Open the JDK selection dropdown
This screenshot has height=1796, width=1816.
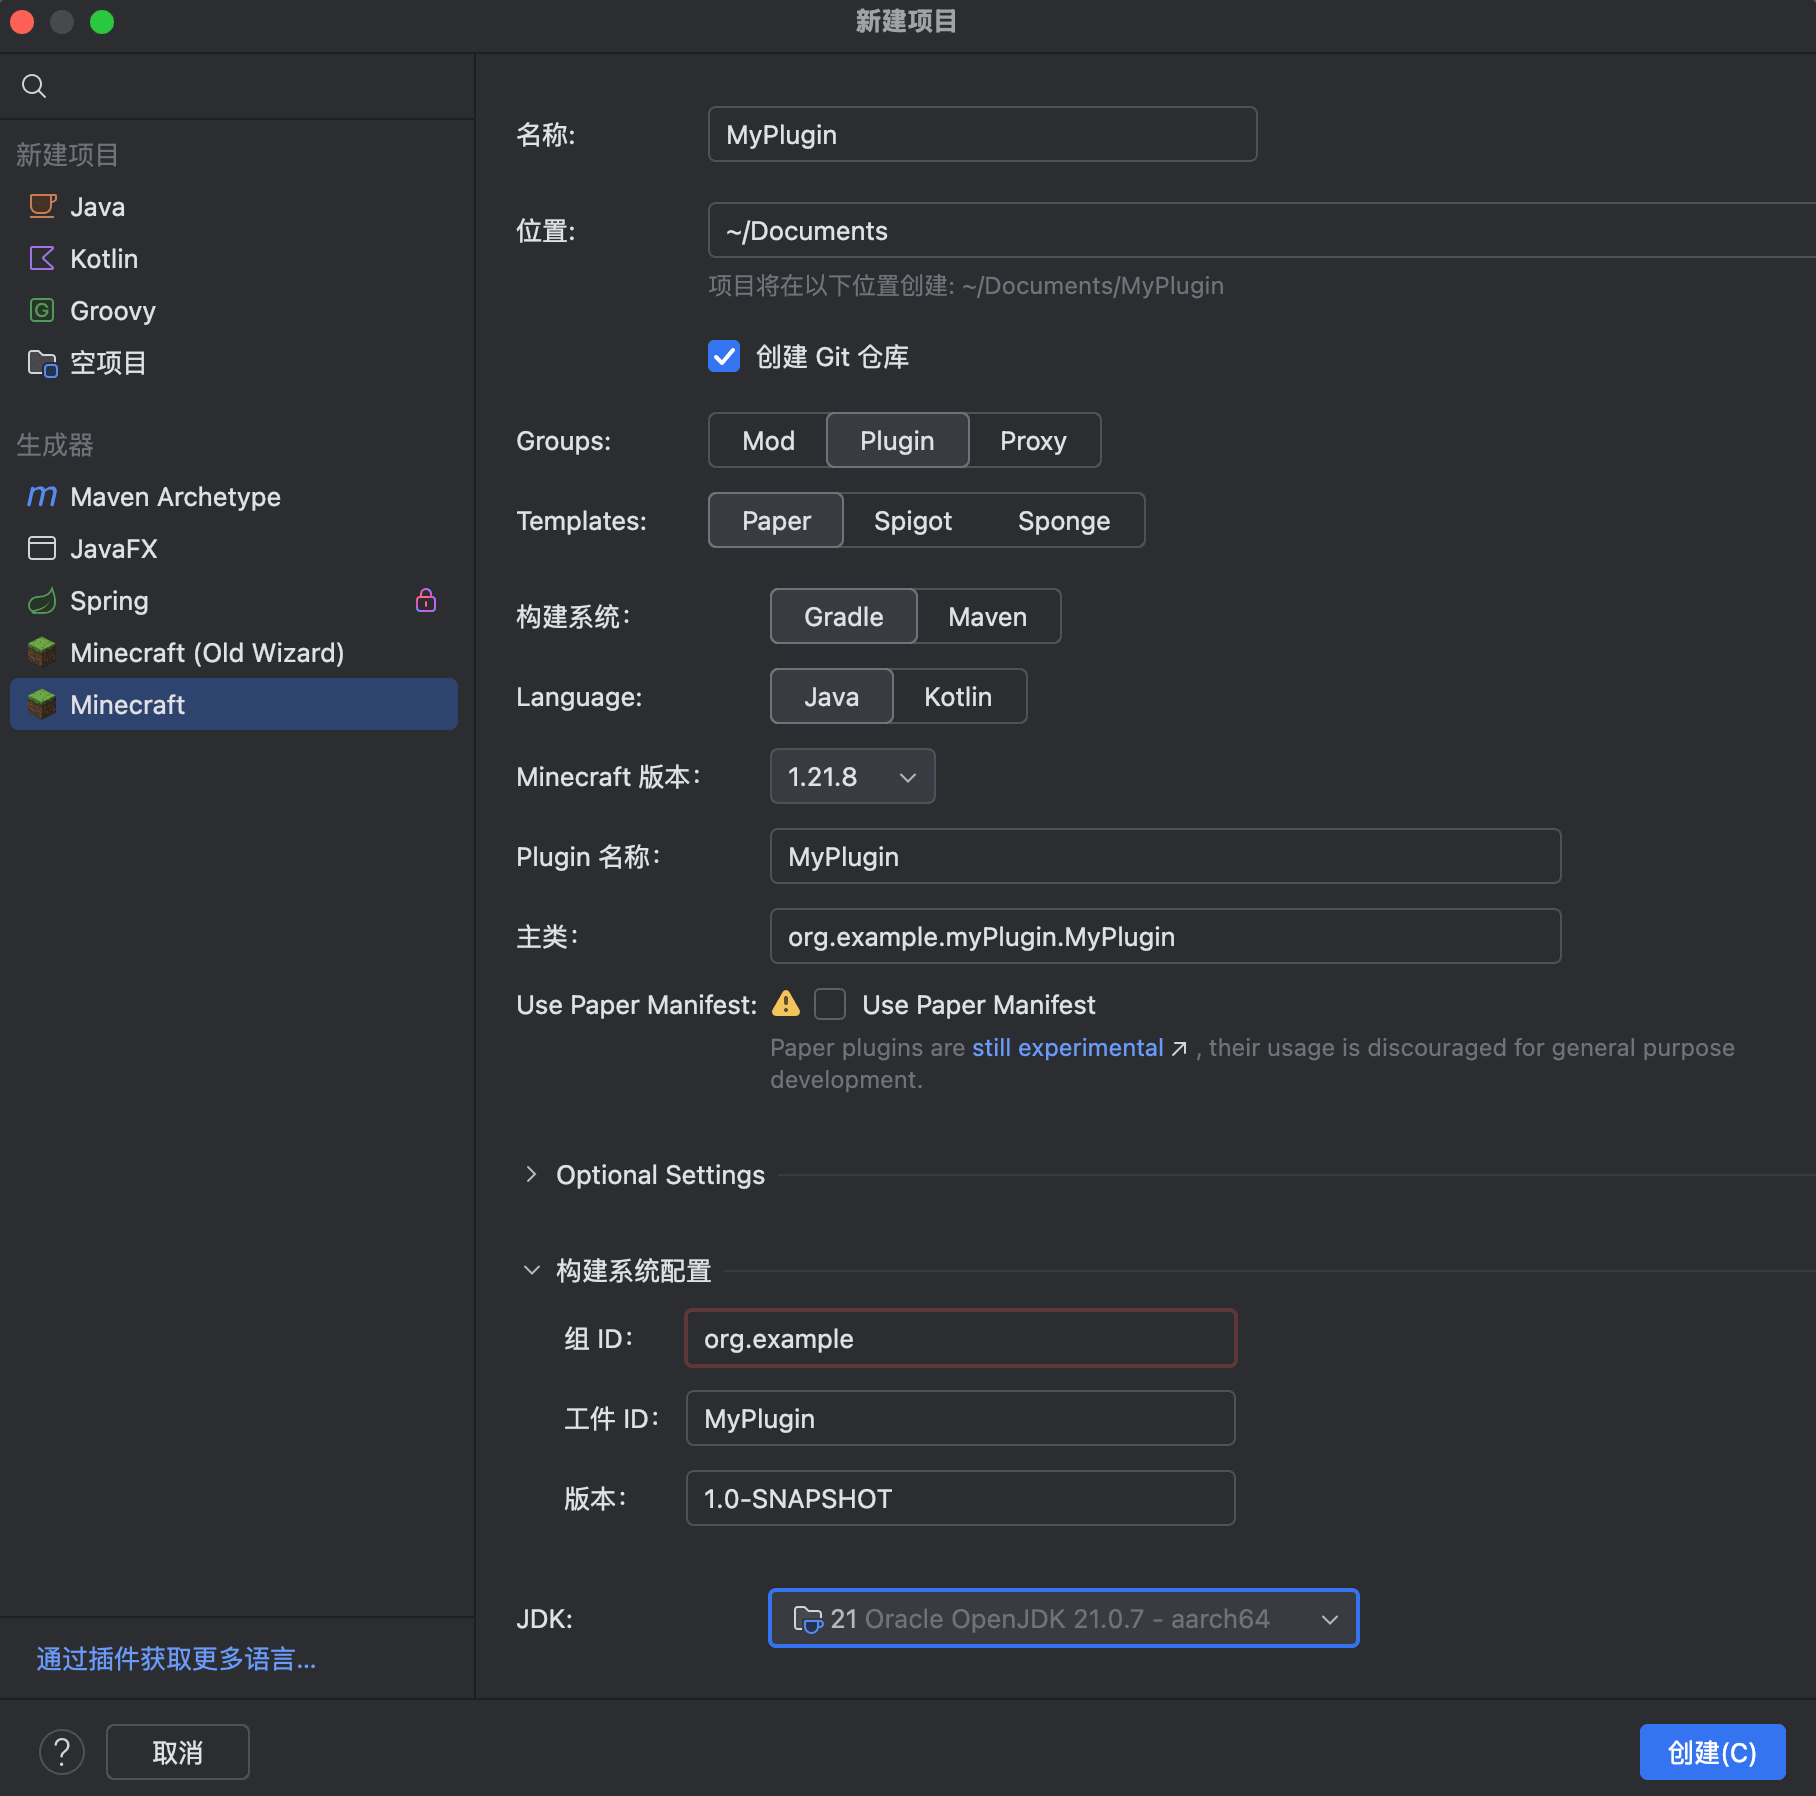pos(1063,1618)
